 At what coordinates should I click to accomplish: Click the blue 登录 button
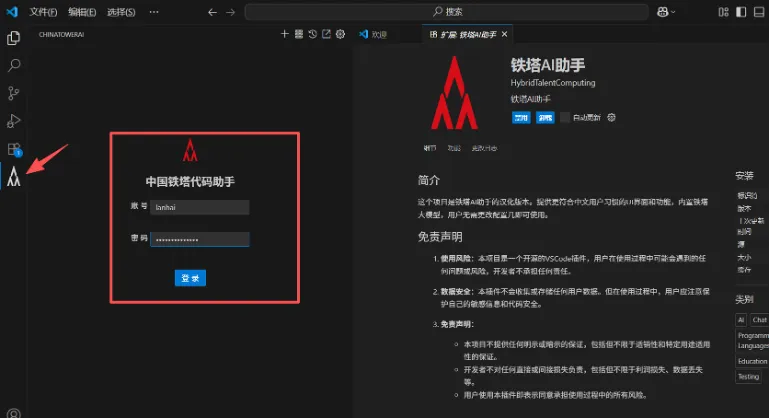(x=190, y=278)
